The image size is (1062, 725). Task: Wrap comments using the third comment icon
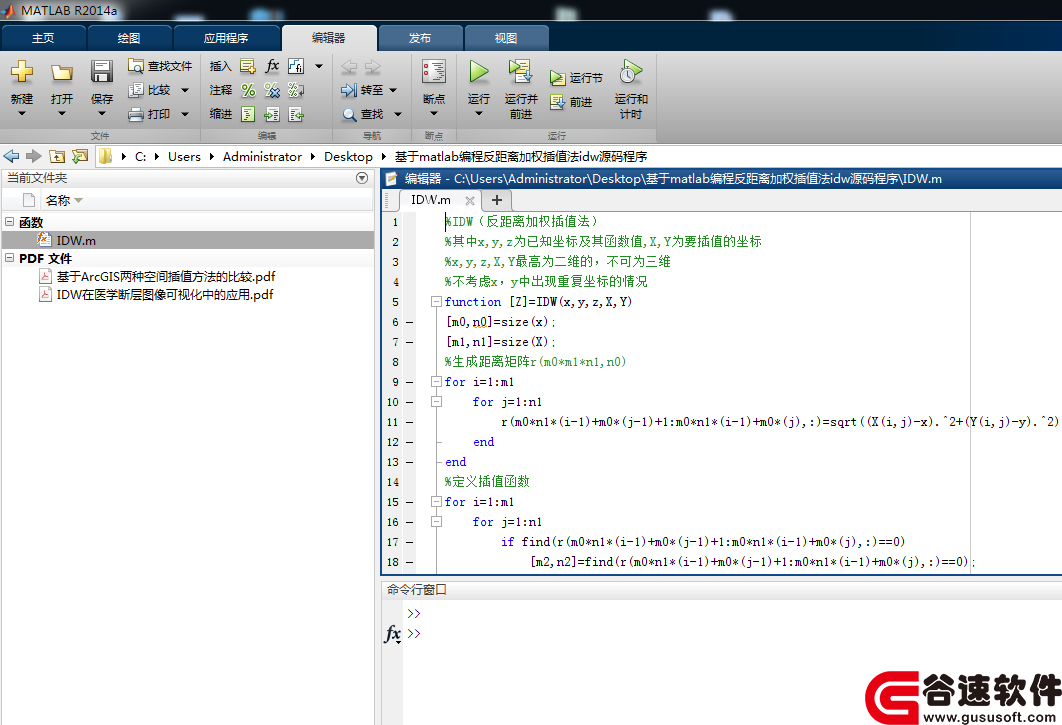click(296, 89)
